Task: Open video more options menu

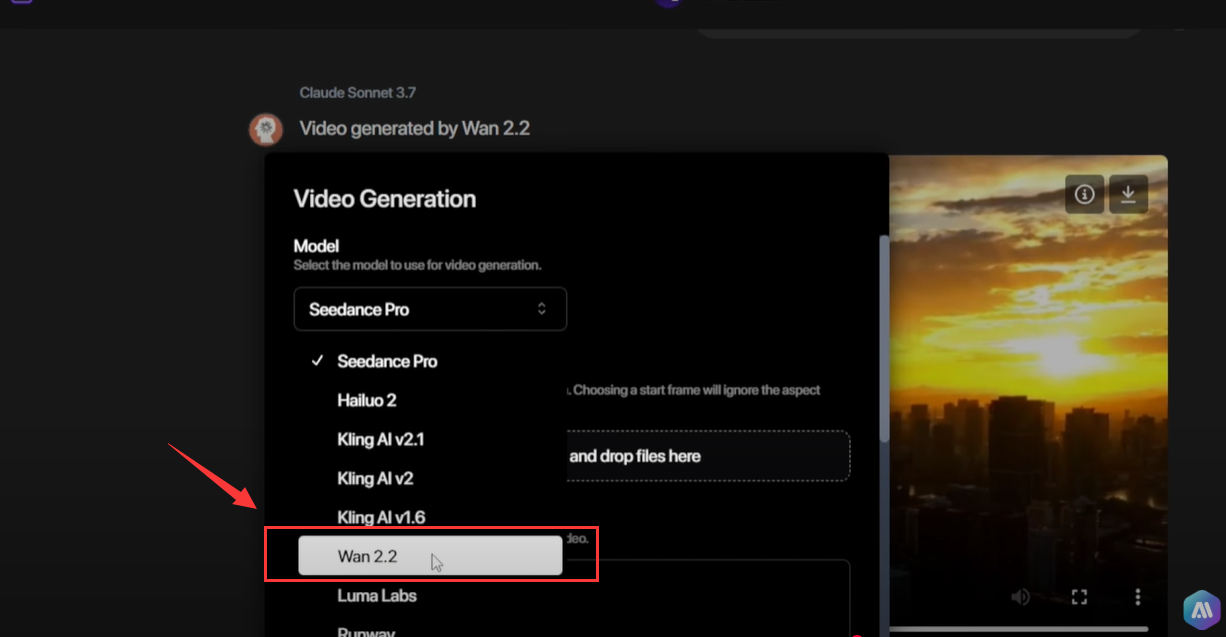Action: pyautogui.click(x=1138, y=597)
